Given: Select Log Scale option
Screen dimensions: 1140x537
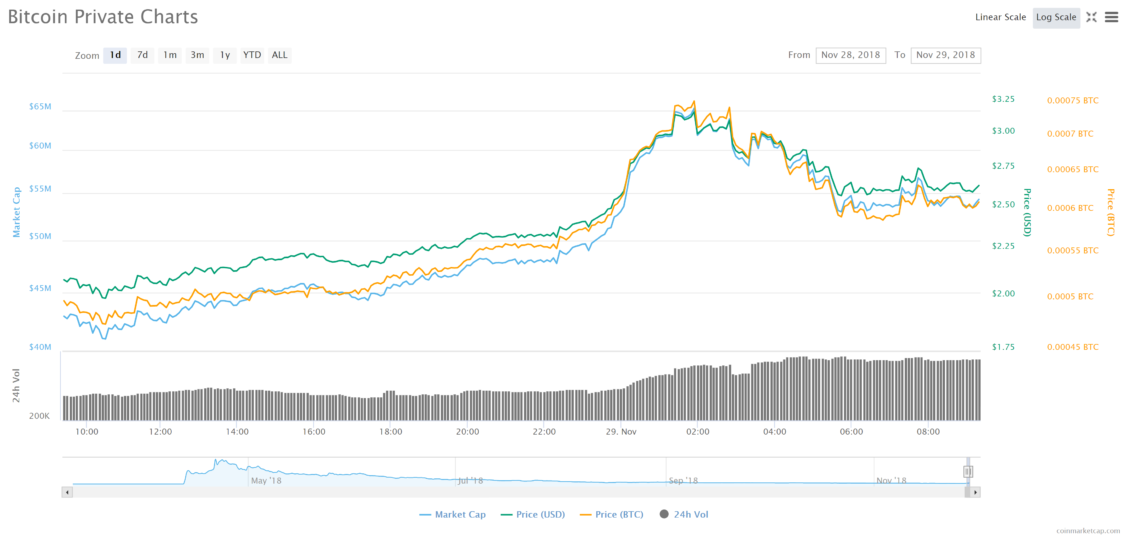Looking at the screenshot, I should point(1056,17).
